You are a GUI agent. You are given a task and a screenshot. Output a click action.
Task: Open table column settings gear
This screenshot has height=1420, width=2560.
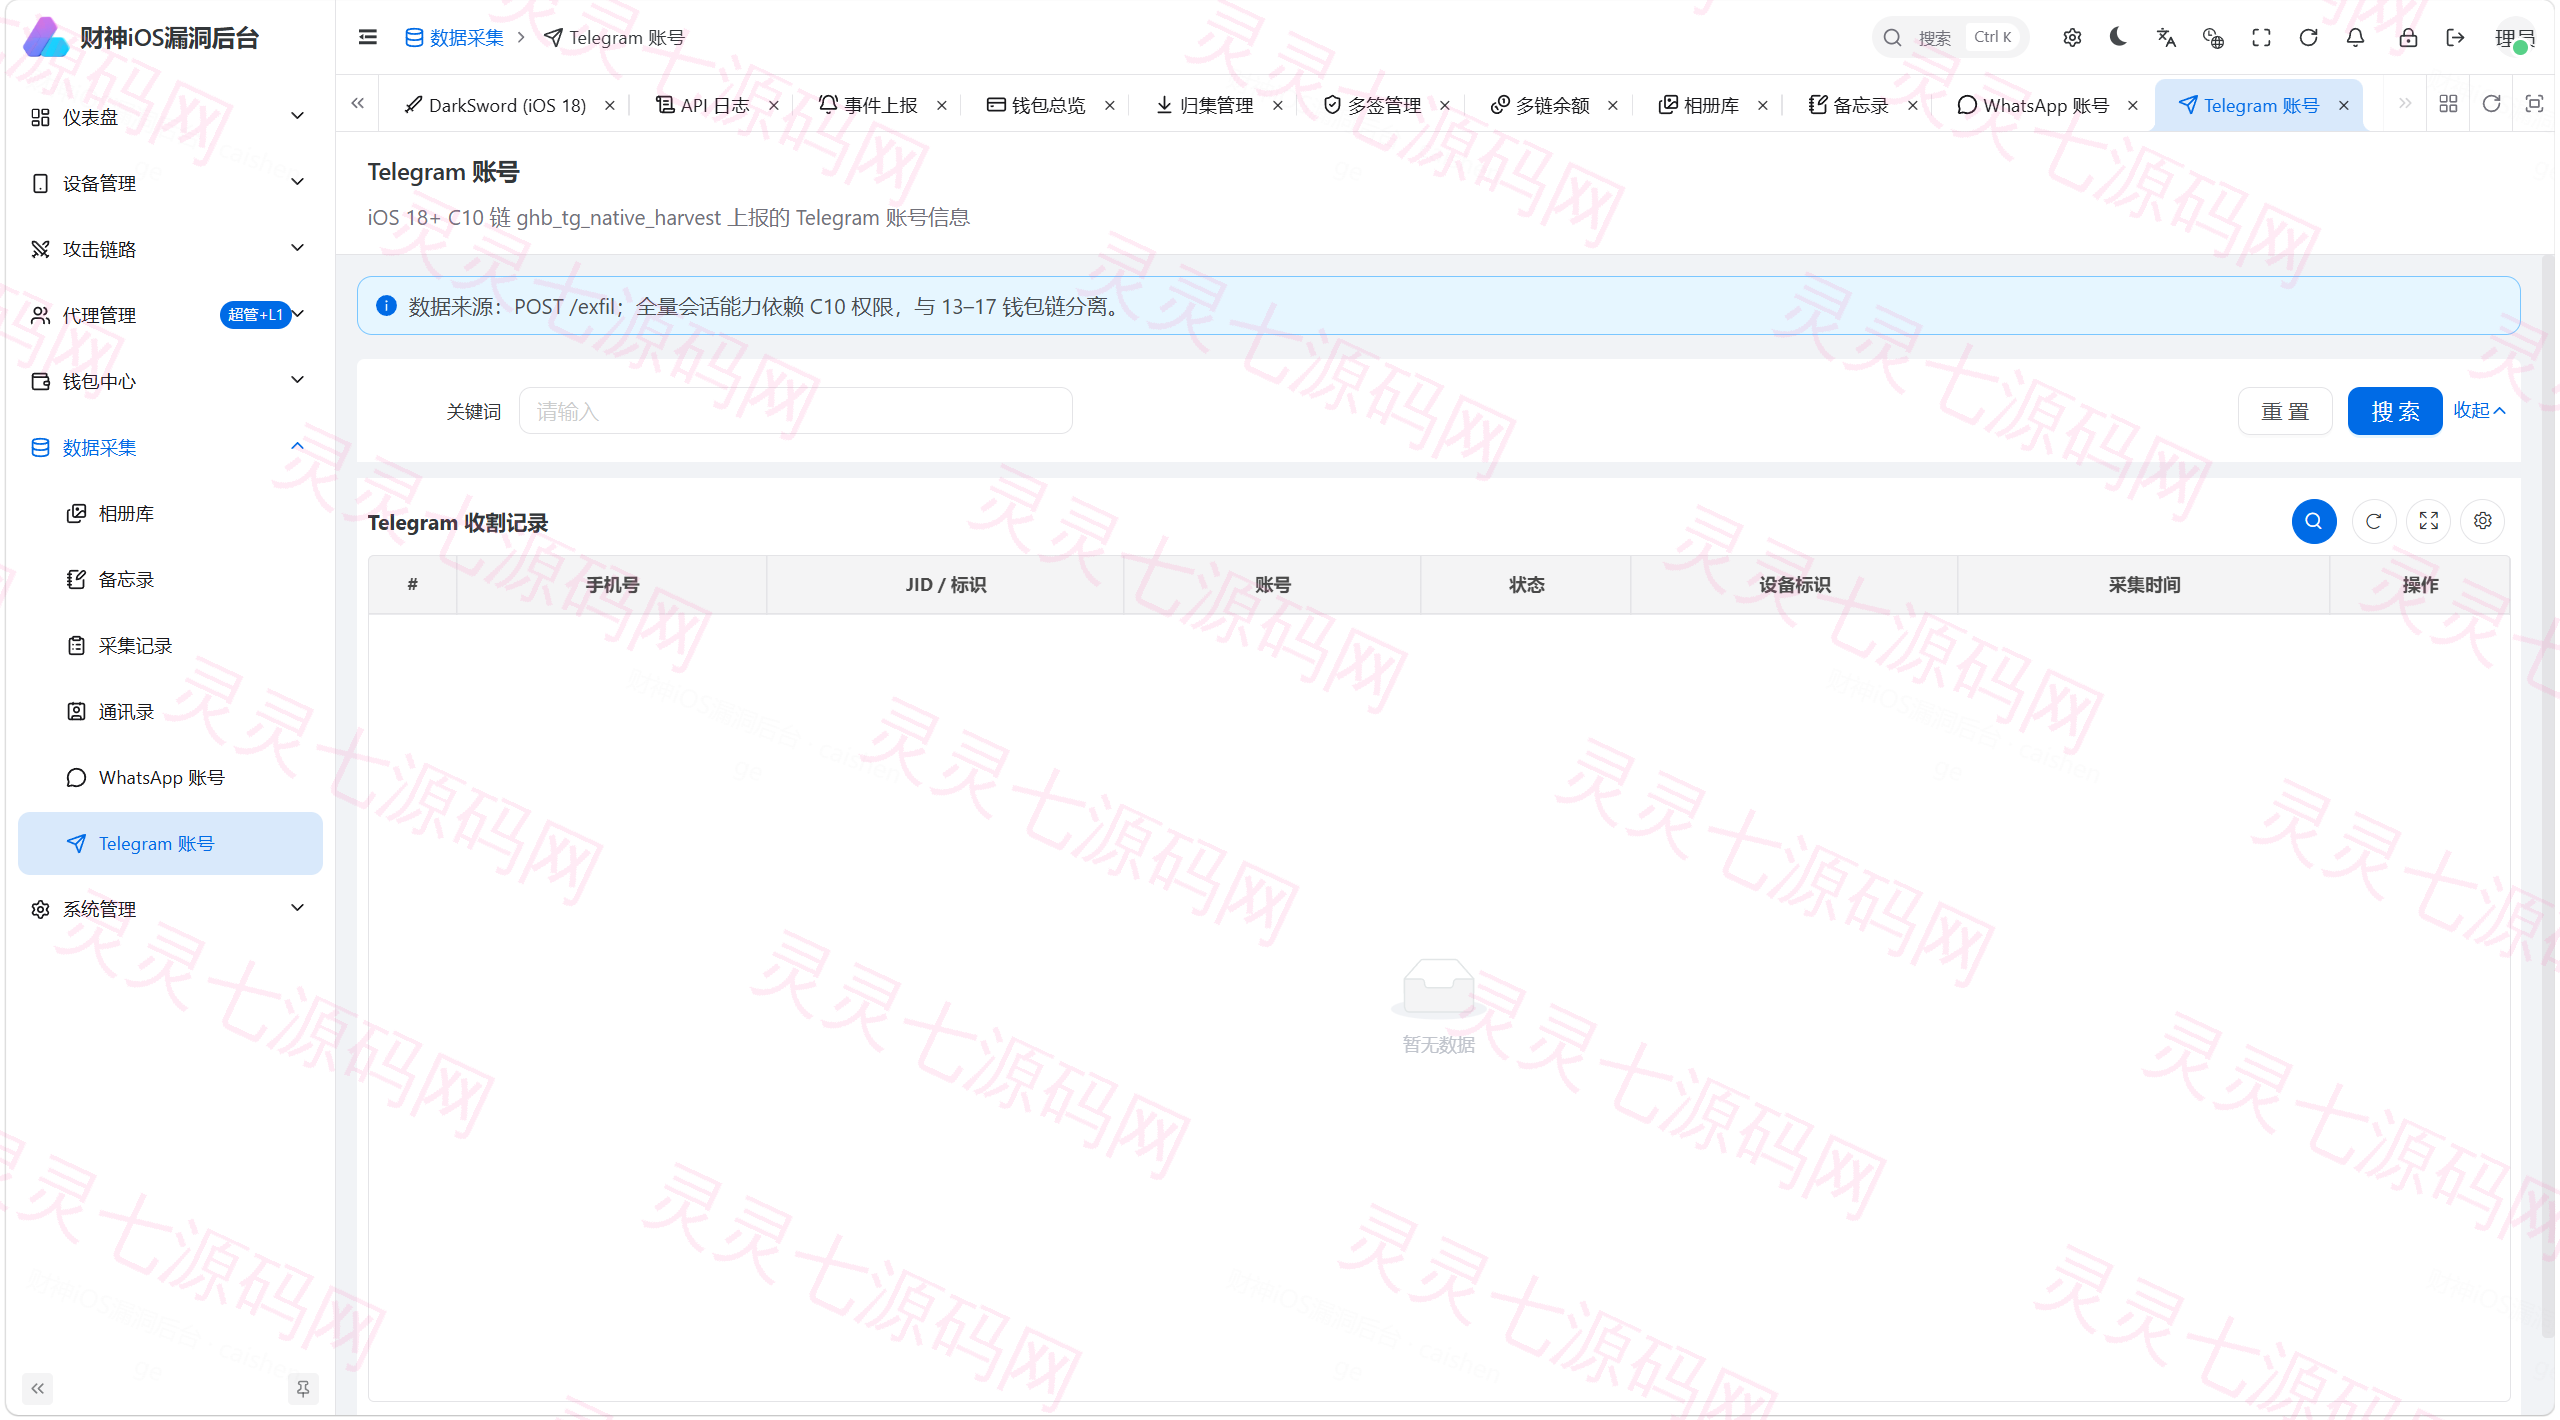pyautogui.click(x=2482, y=521)
